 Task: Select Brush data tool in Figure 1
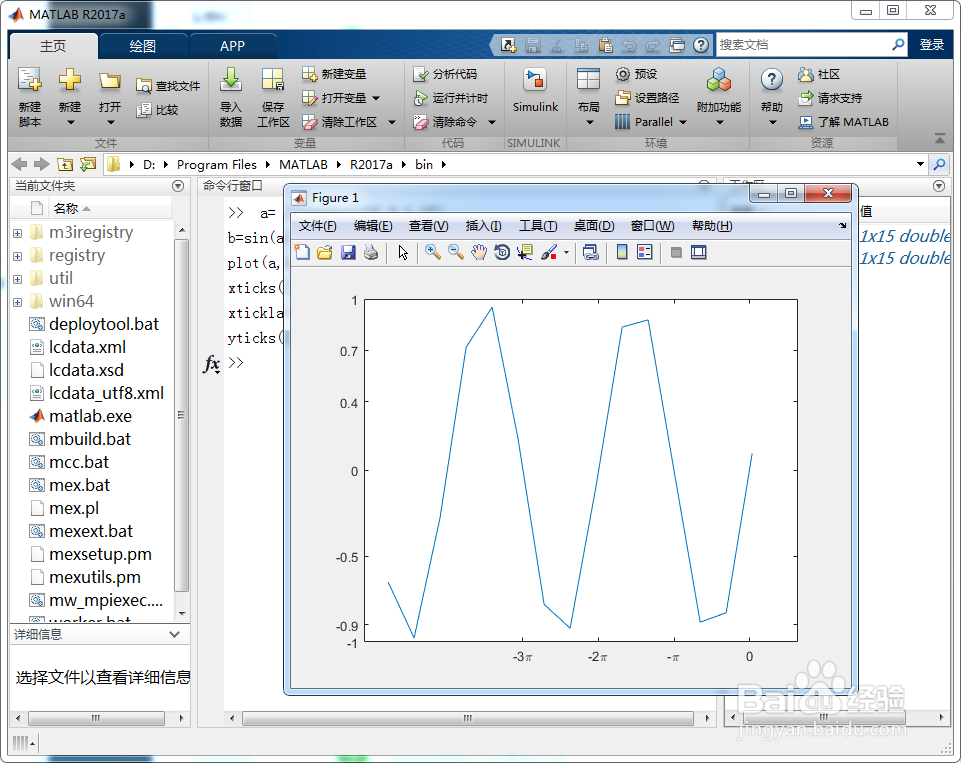coord(549,252)
